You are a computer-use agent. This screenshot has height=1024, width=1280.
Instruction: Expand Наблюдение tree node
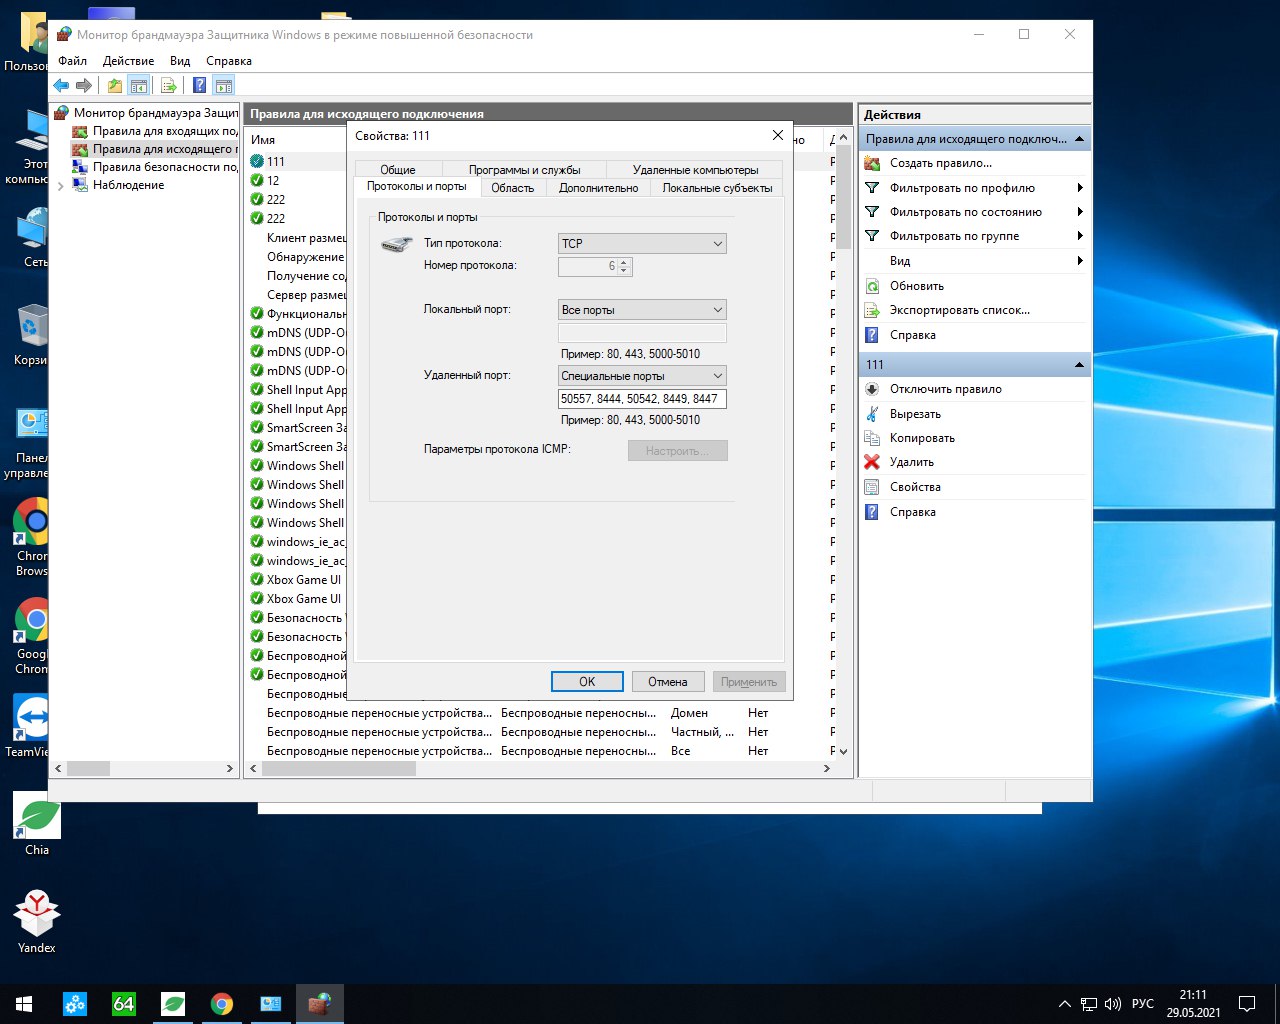(61, 186)
